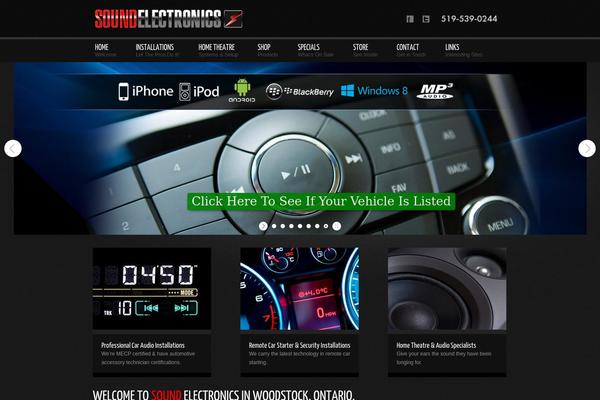This screenshot has height=400, width=600.
Task: Click the 'MECP certified' description text
Action: pos(148,358)
